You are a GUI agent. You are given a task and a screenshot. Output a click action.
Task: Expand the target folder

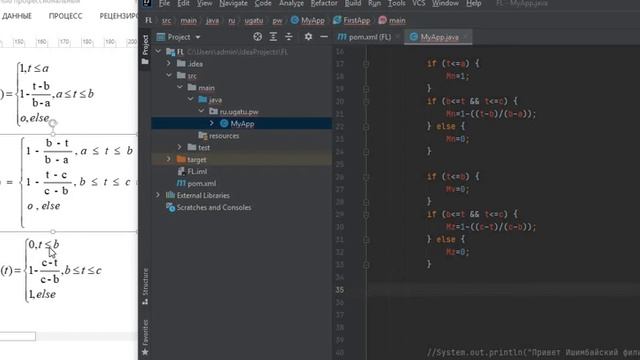tap(169, 159)
